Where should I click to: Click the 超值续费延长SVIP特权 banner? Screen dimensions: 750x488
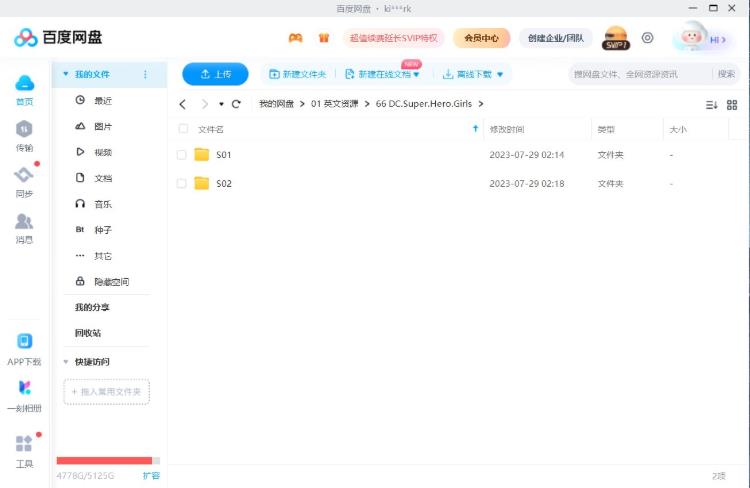393,38
